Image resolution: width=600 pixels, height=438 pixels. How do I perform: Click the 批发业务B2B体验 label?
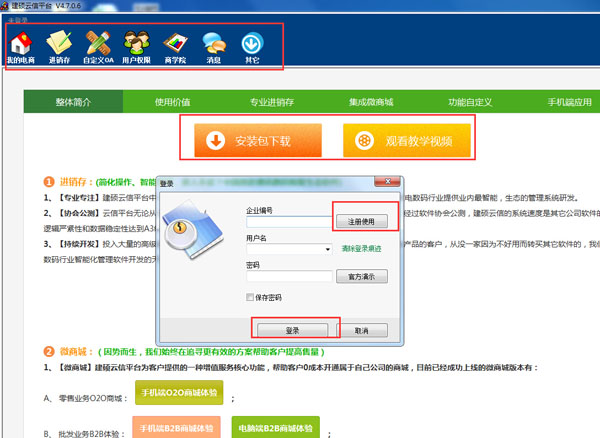[92, 434]
